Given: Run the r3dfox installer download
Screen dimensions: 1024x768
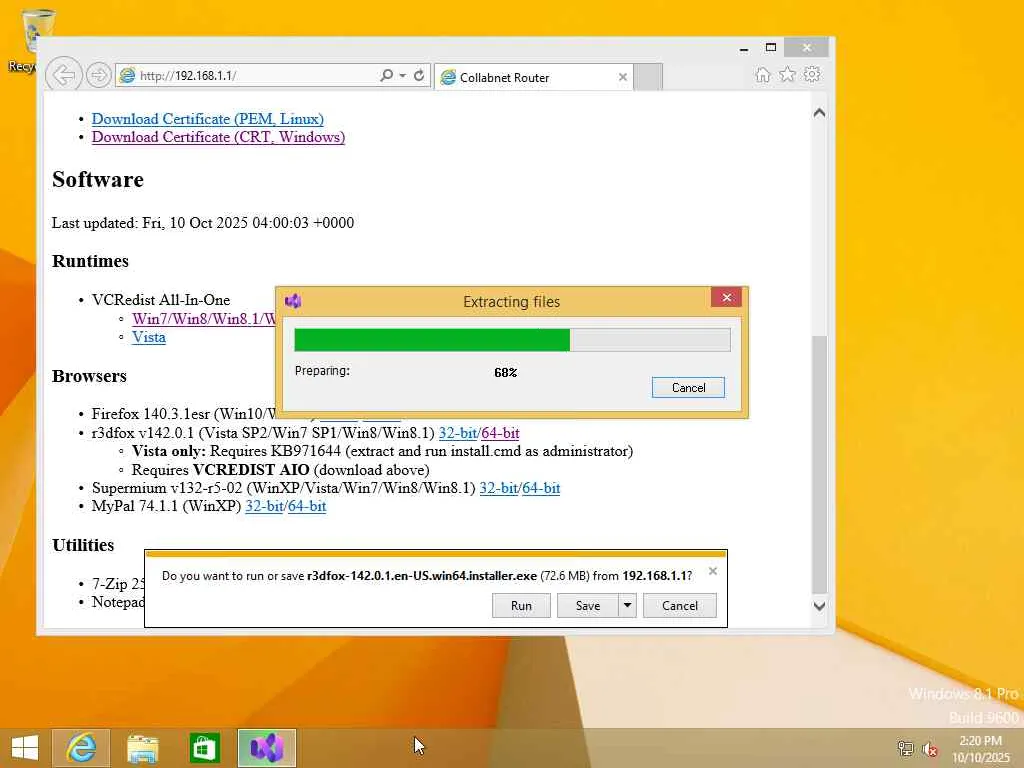Looking at the screenshot, I should point(521,605).
